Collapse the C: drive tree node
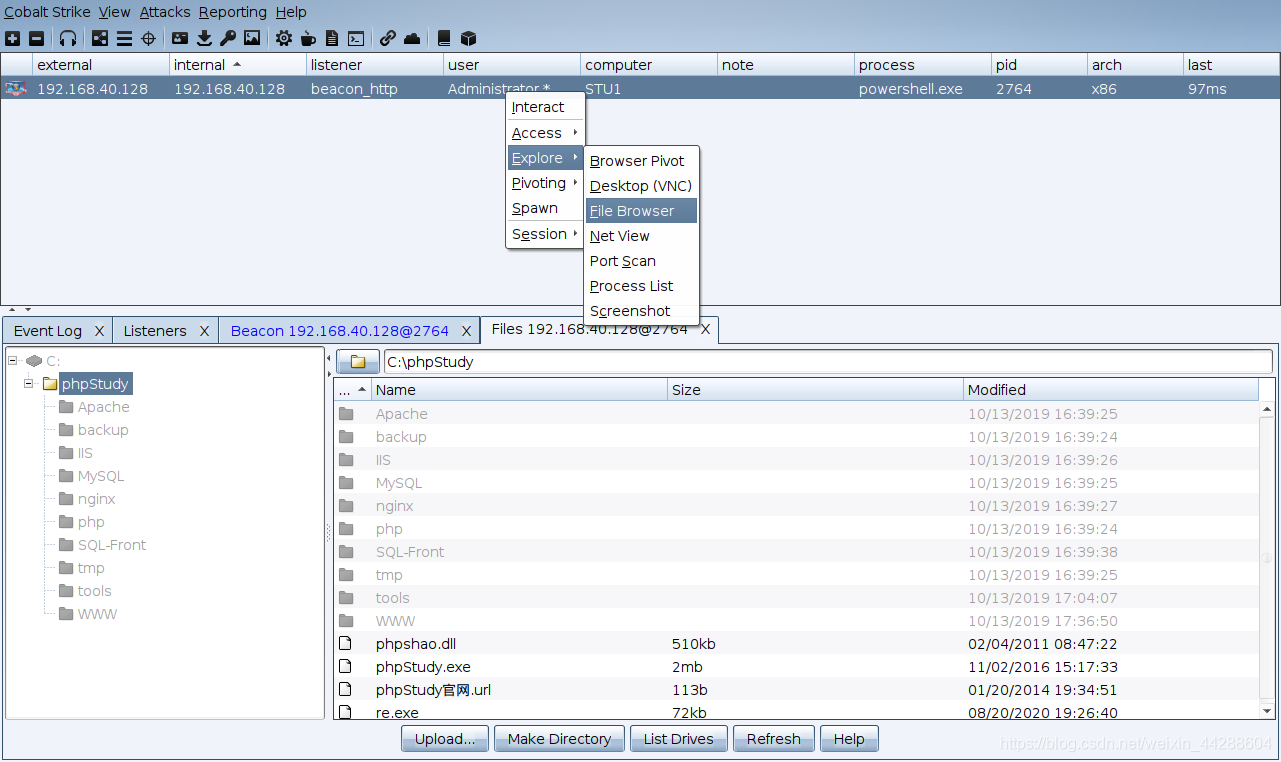The image size is (1281, 762). [x=12, y=361]
